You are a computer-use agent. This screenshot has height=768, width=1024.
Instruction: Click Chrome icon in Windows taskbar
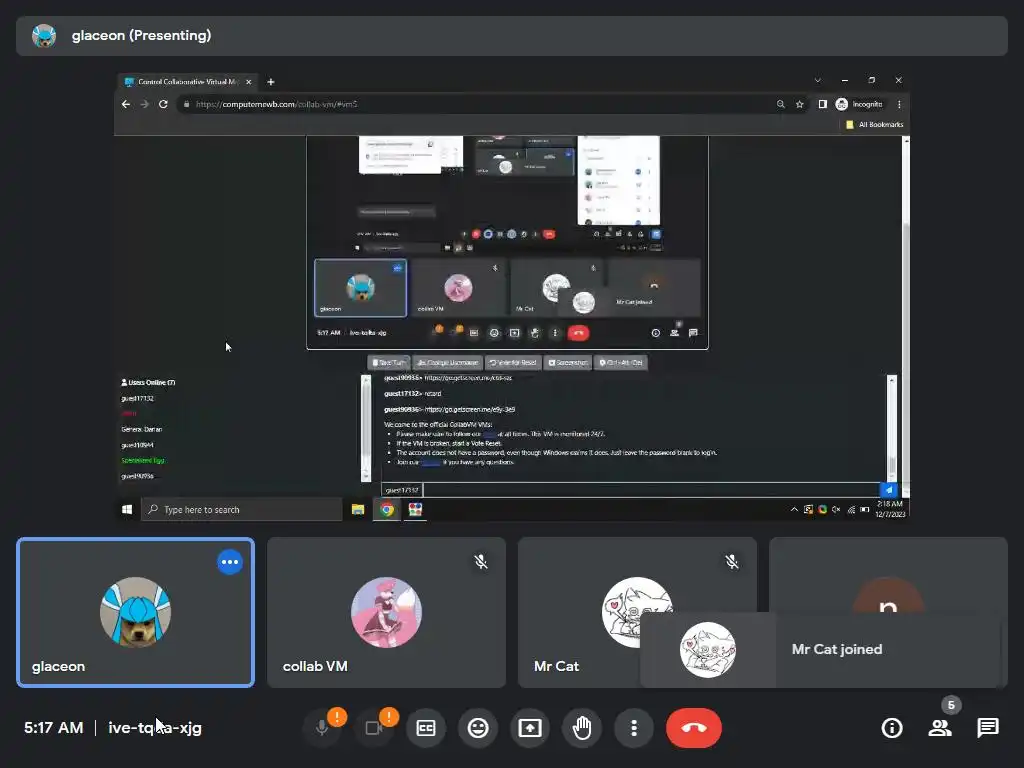[x=387, y=509]
